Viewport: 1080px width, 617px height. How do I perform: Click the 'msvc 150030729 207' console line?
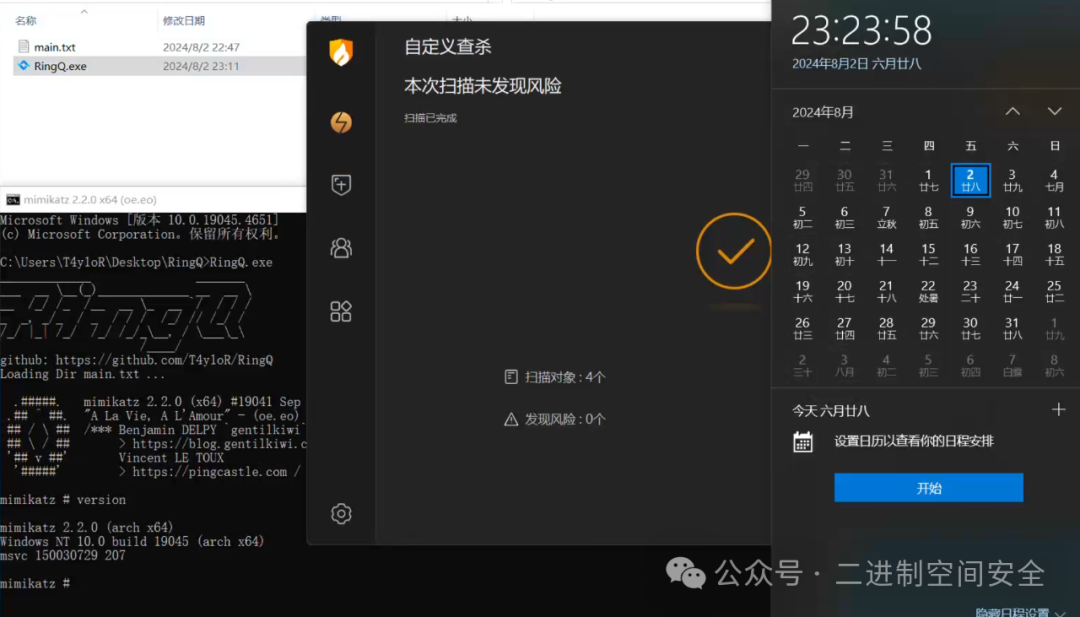tap(63, 556)
